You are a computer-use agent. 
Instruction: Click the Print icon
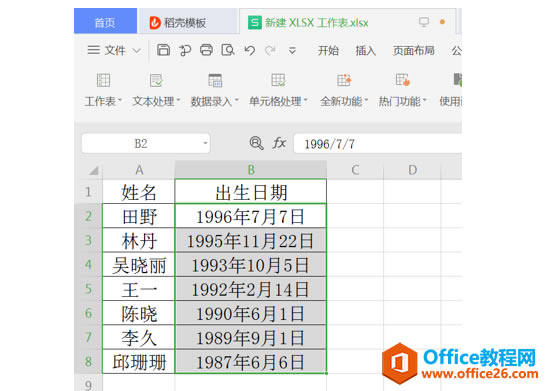[206, 50]
